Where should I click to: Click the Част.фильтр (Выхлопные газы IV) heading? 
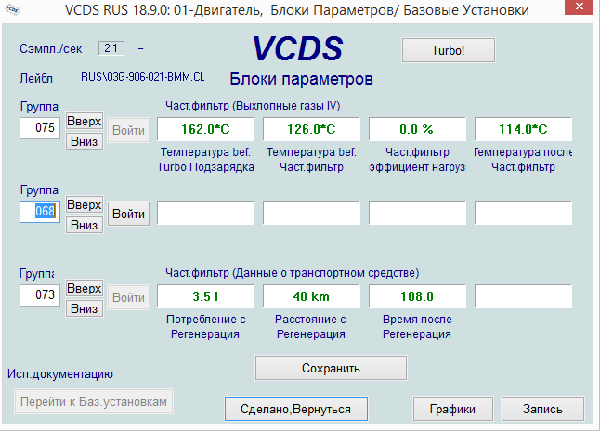point(253,106)
